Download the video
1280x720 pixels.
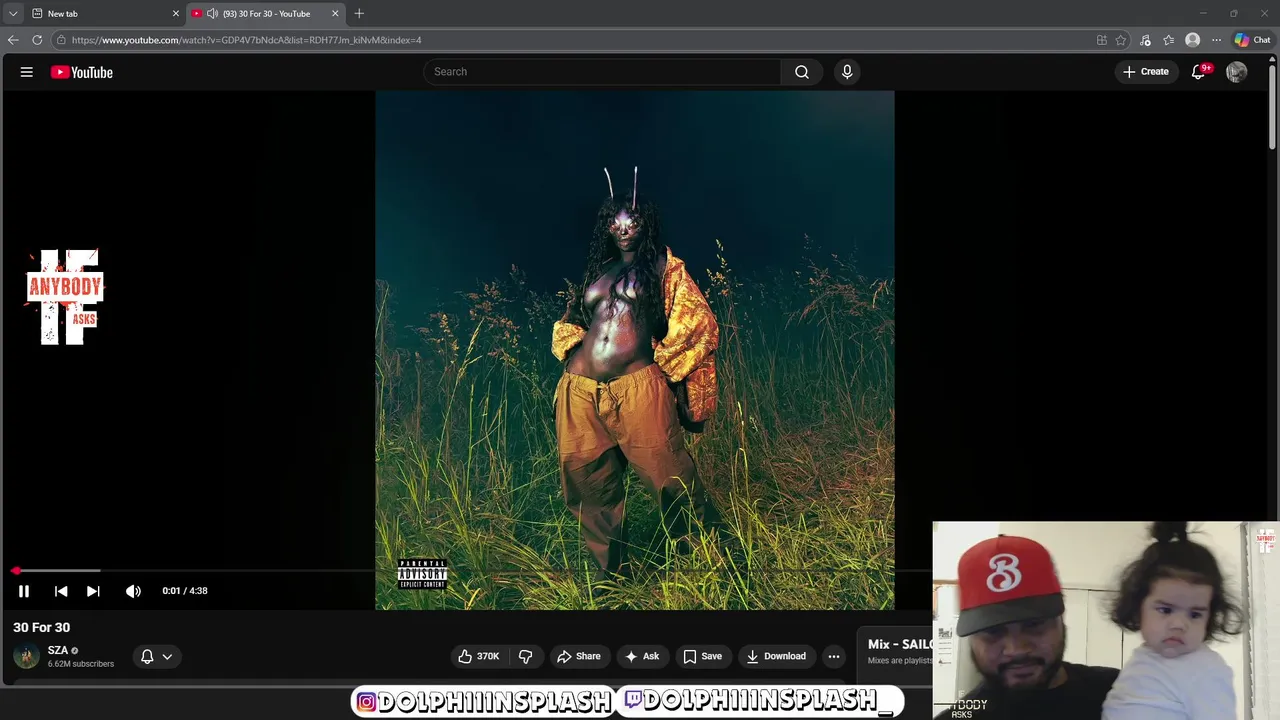click(776, 656)
